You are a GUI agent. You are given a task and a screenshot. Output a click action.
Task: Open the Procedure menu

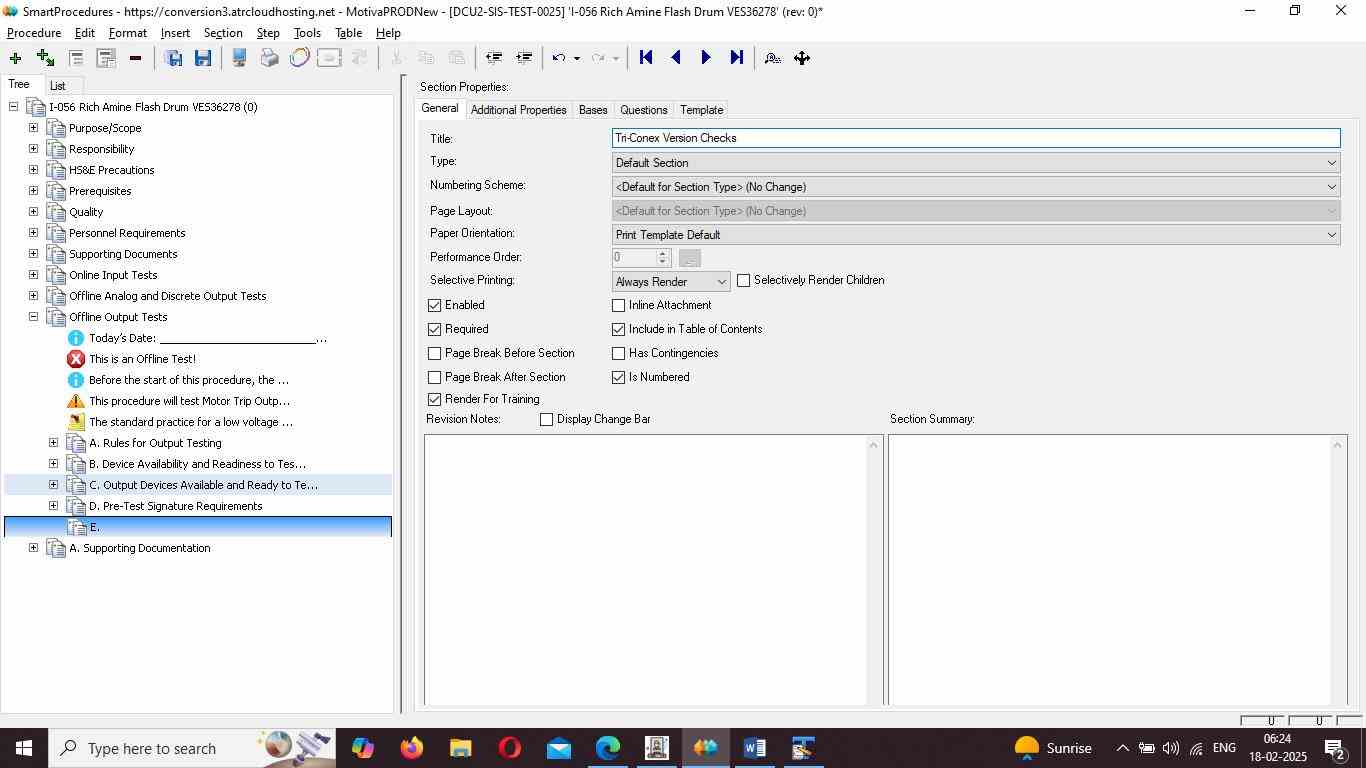tap(34, 33)
